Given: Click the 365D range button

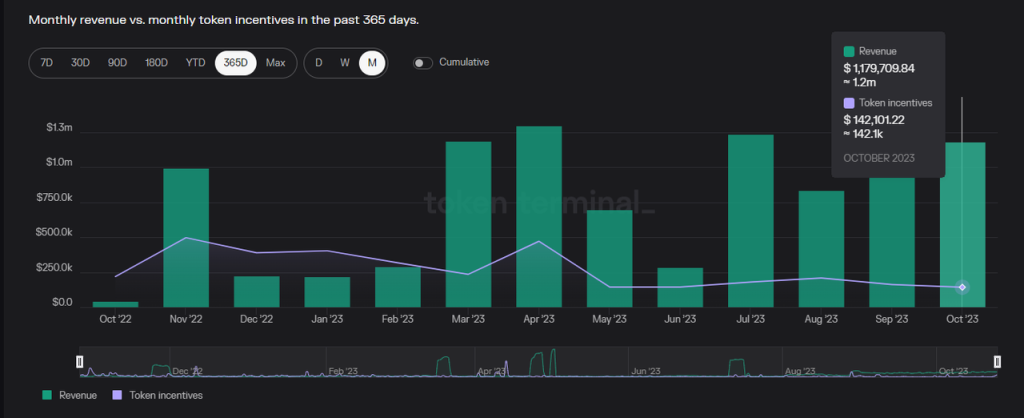Looking at the screenshot, I should [236, 62].
